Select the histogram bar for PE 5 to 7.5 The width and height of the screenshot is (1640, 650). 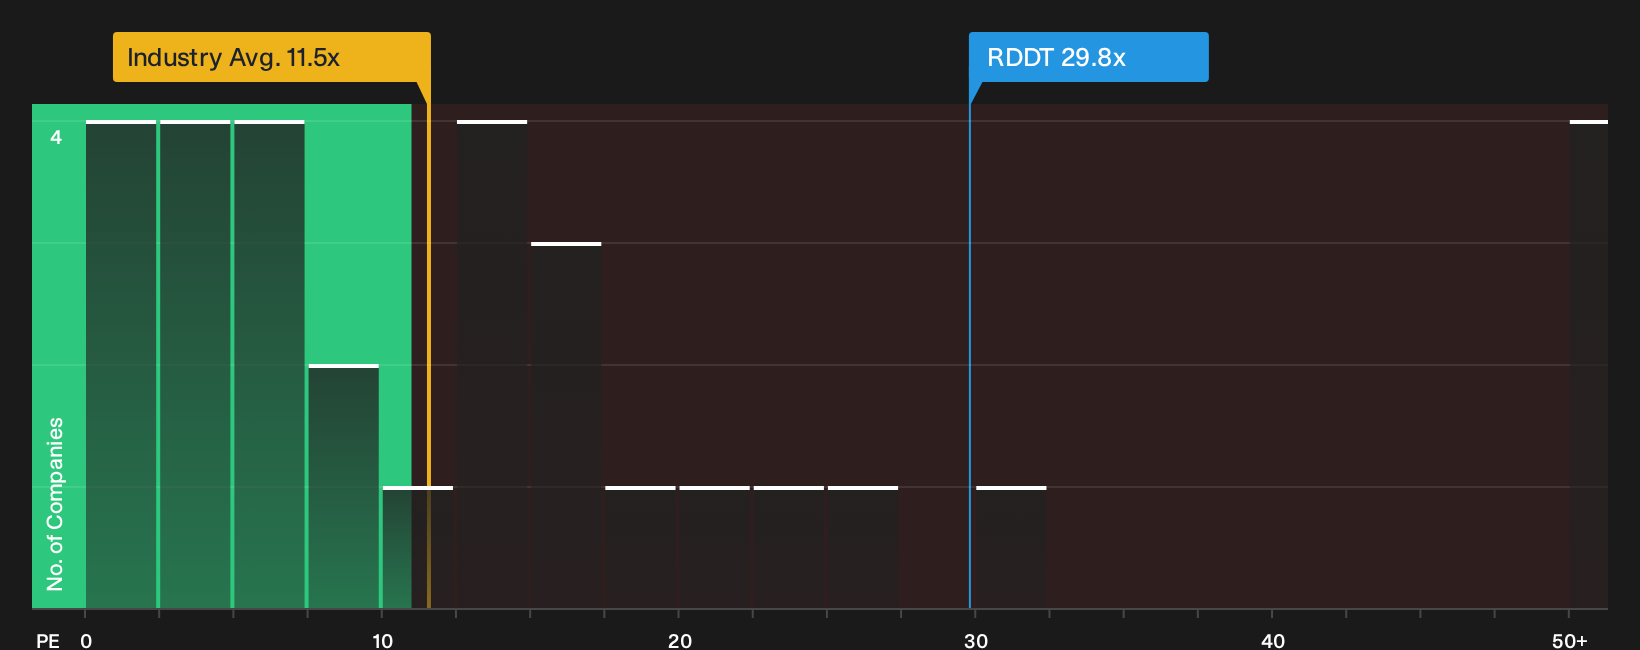tap(269, 364)
